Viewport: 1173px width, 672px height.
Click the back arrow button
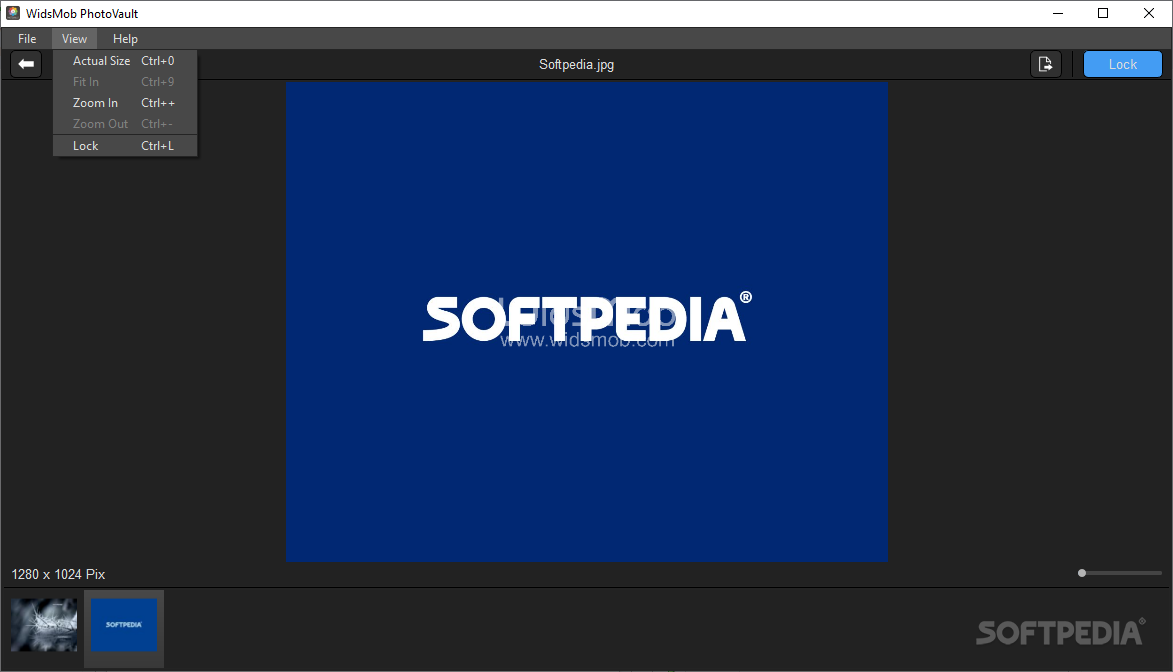point(26,64)
